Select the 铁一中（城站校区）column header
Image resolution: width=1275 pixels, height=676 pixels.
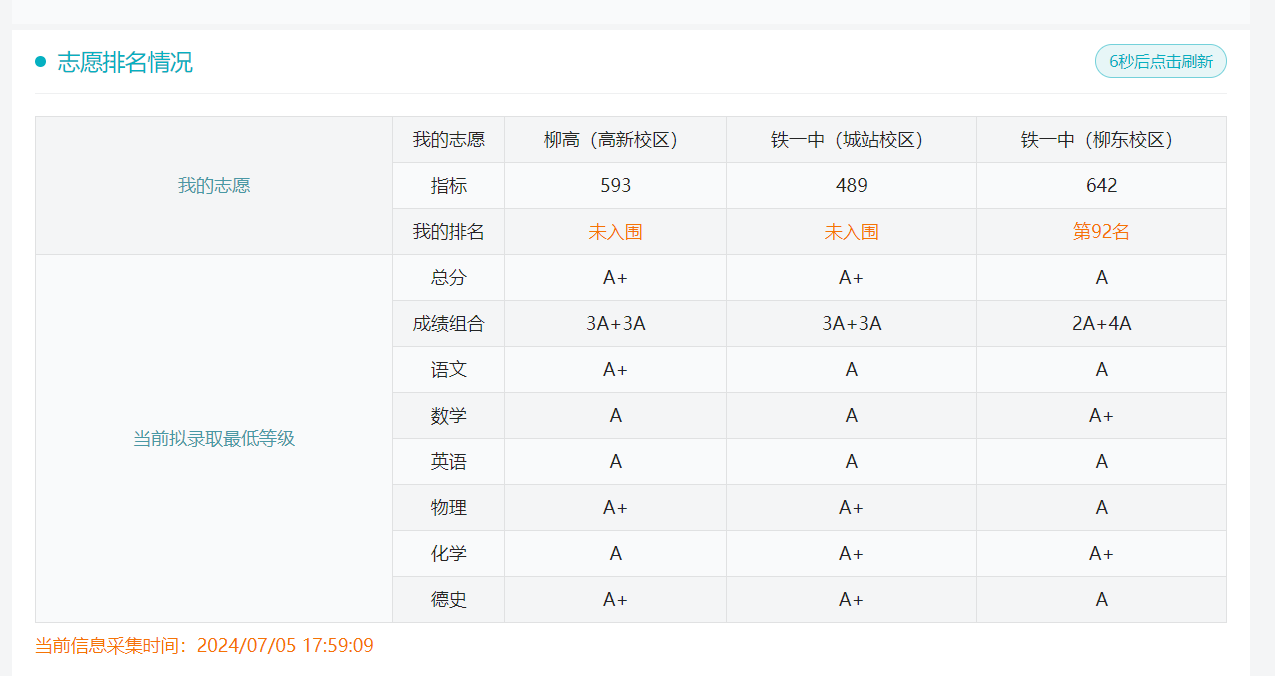point(851,140)
